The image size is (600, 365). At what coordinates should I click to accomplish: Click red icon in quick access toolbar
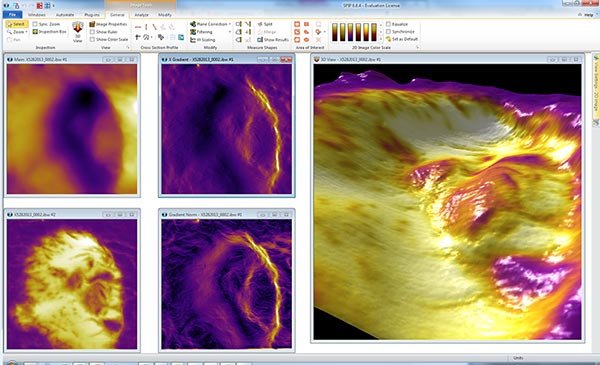pyautogui.click(x=39, y=6)
